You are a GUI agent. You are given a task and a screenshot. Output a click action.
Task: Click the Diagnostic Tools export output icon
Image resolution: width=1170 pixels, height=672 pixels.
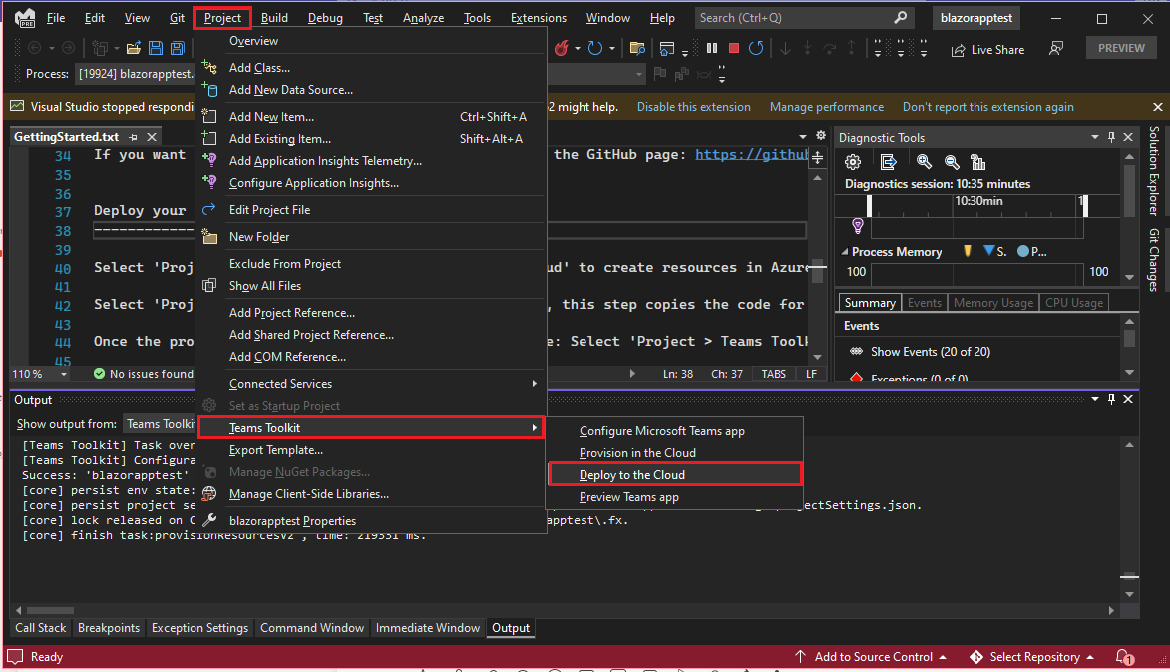[x=888, y=162]
